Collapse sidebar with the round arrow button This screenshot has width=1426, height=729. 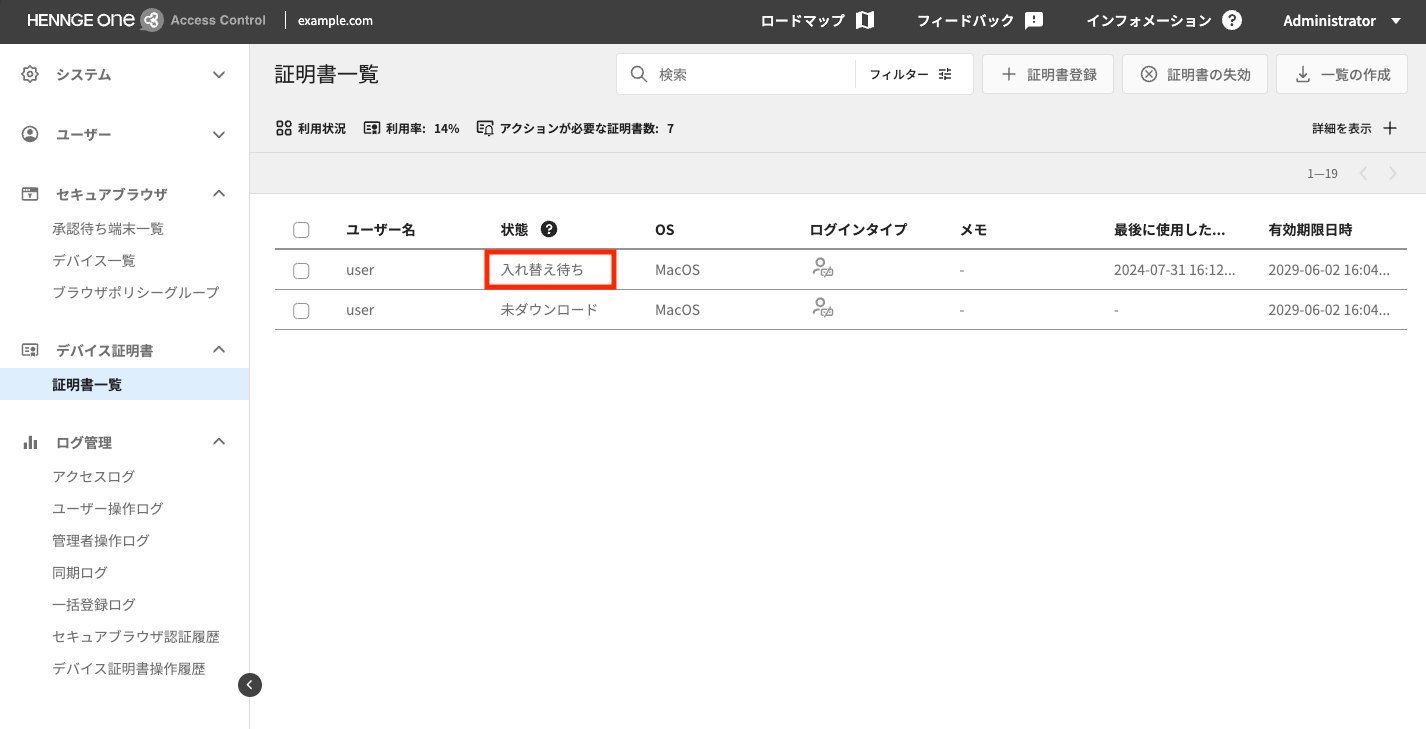click(x=250, y=685)
